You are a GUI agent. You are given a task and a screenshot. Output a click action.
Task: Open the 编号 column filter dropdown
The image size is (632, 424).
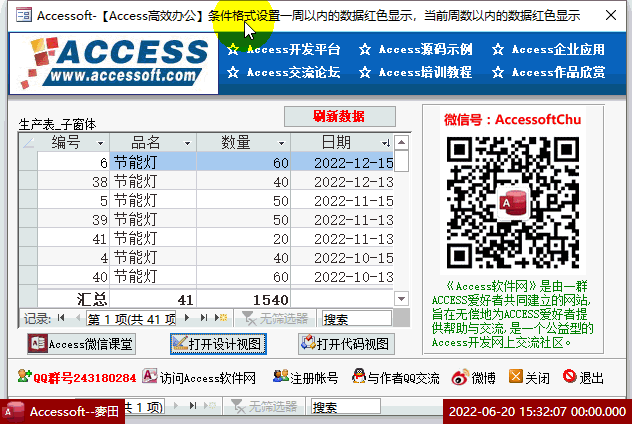tap(100, 143)
